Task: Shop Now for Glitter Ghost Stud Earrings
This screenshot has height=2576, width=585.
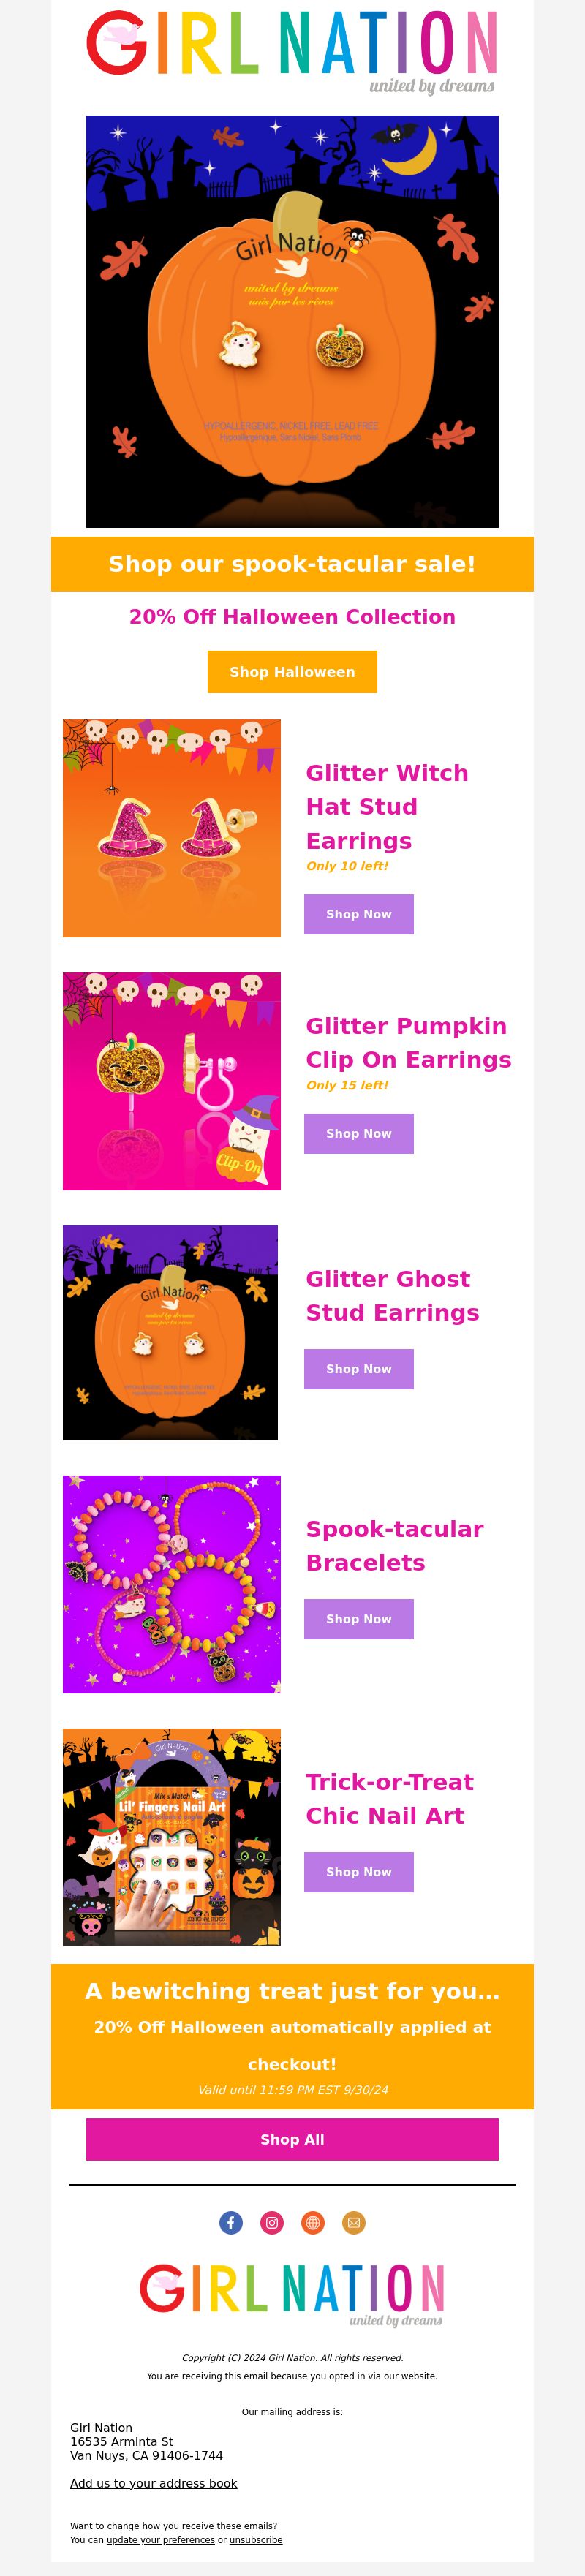Action: pyautogui.click(x=359, y=1369)
